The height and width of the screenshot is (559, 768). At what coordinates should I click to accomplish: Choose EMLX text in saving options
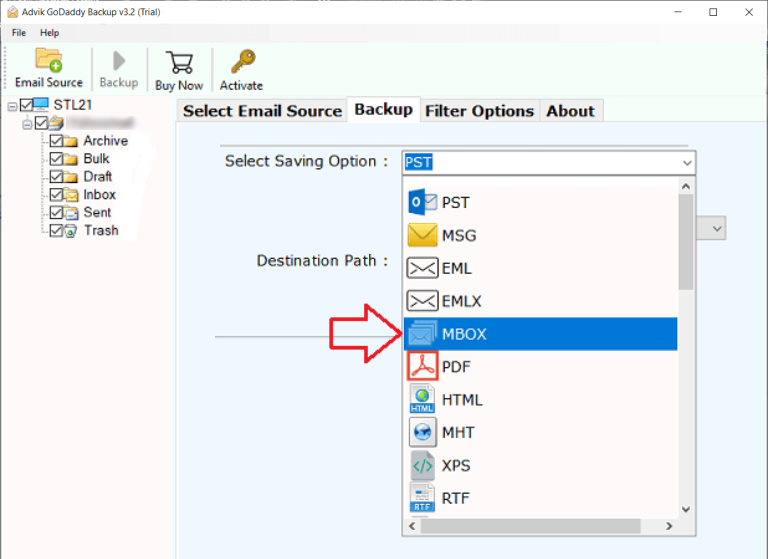(461, 301)
